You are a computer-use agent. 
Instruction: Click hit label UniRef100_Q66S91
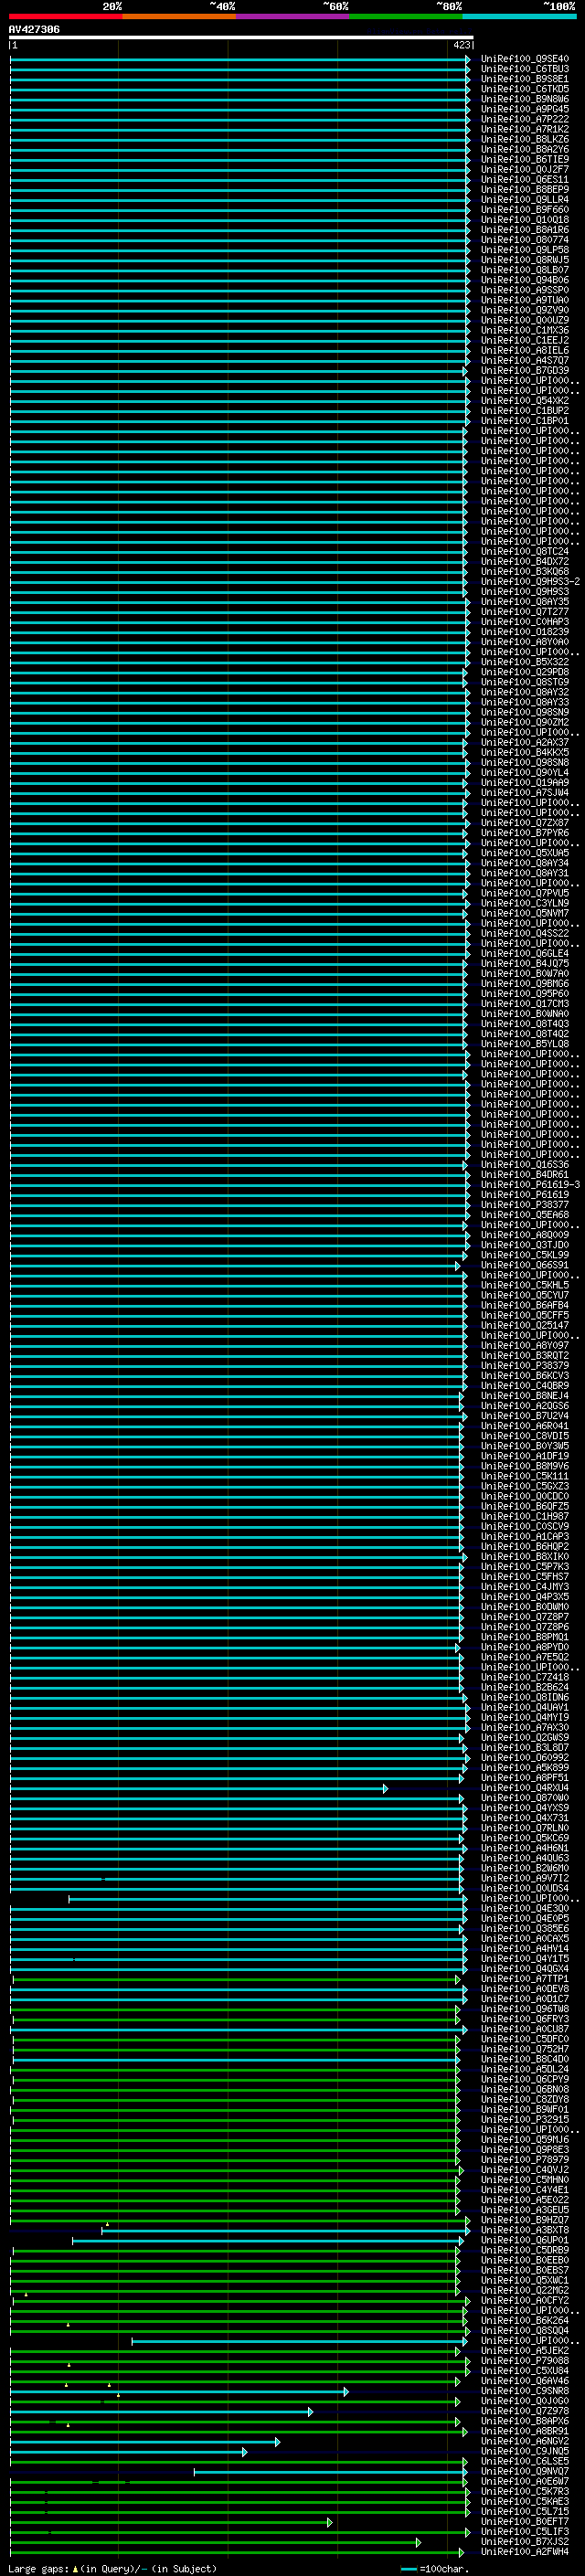pyautogui.click(x=525, y=1265)
